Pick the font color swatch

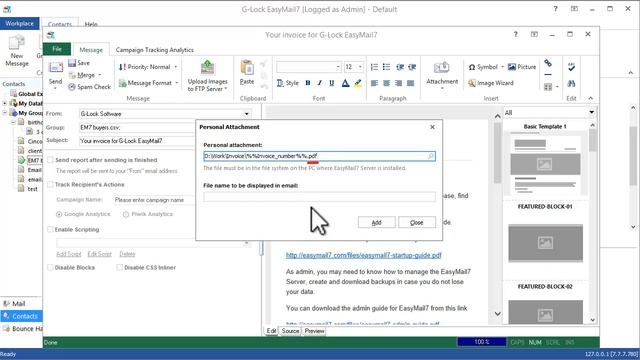pos(345,83)
